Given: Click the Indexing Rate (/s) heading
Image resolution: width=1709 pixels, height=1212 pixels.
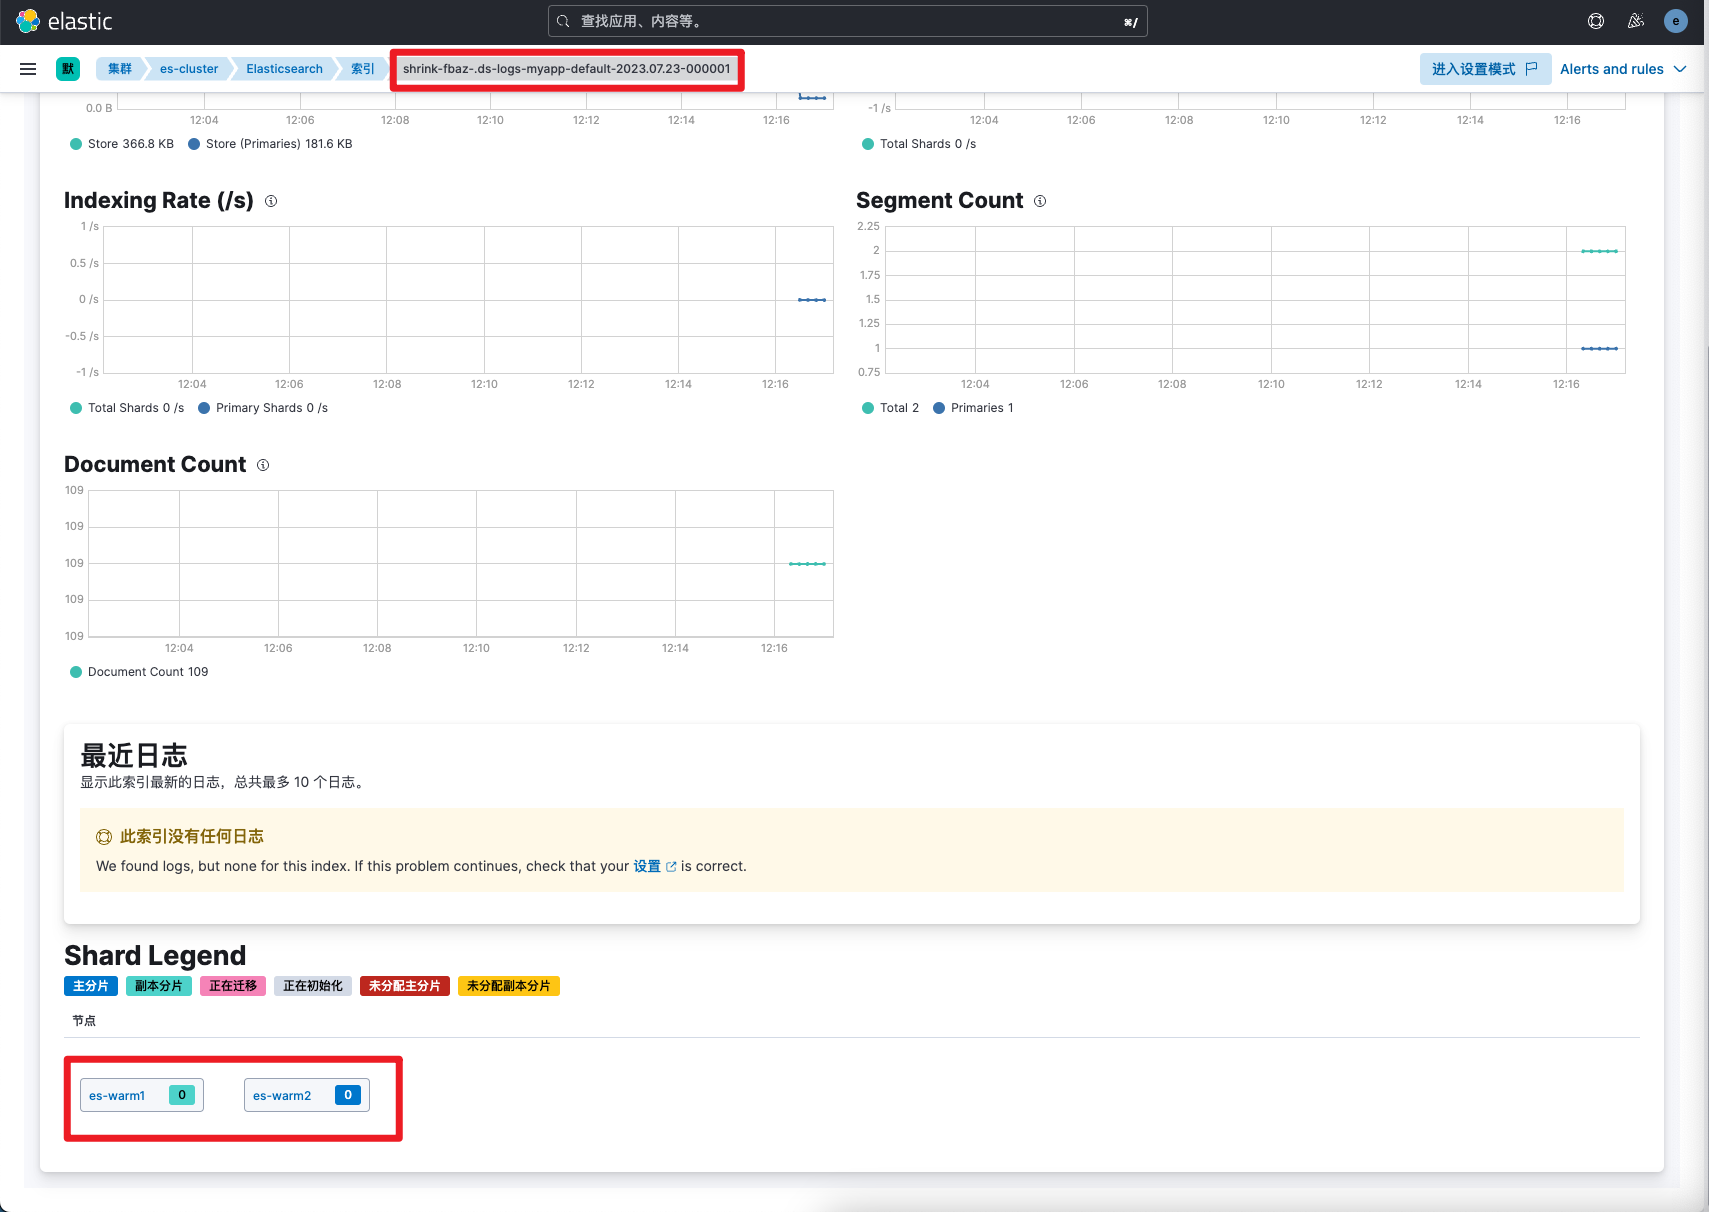Looking at the screenshot, I should (x=159, y=200).
